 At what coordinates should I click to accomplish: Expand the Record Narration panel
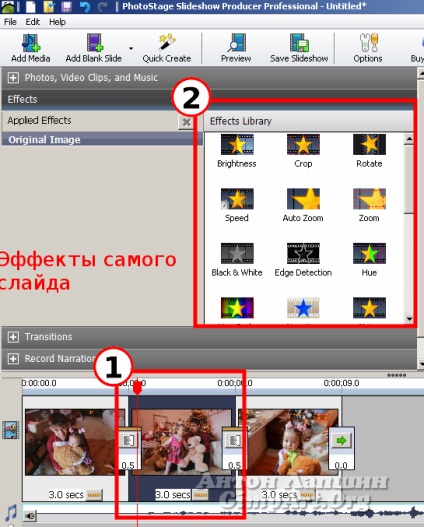click(13, 359)
